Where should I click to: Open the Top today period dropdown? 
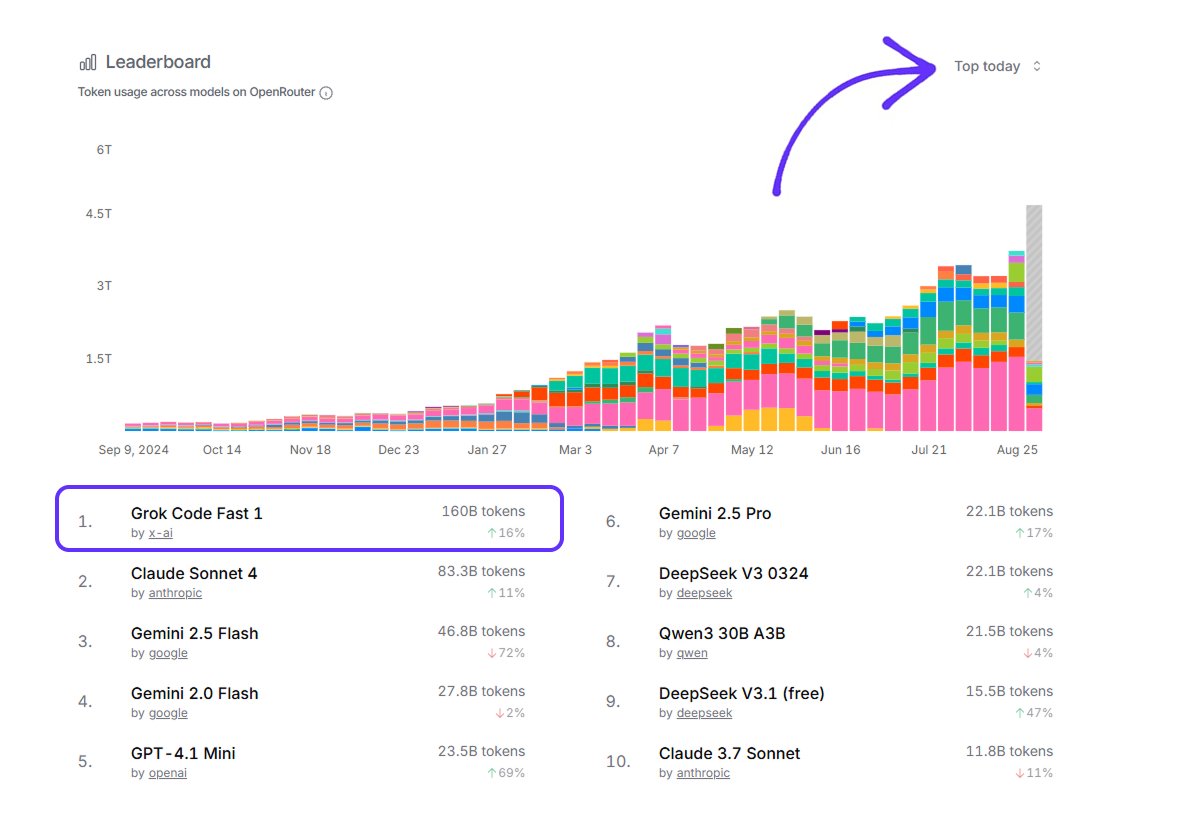998,66
